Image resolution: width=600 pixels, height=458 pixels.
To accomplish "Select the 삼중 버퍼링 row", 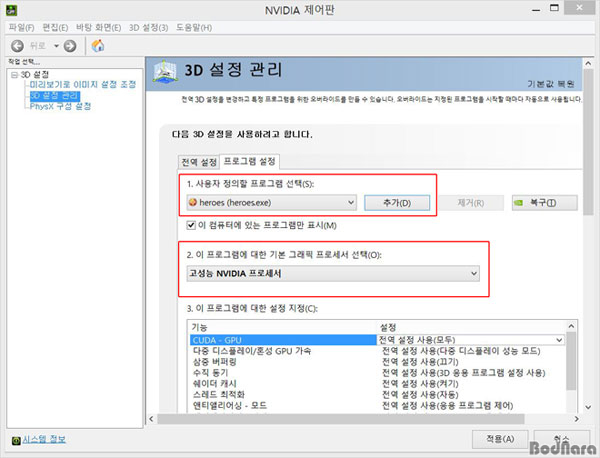I will pyautogui.click(x=215, y=362).
